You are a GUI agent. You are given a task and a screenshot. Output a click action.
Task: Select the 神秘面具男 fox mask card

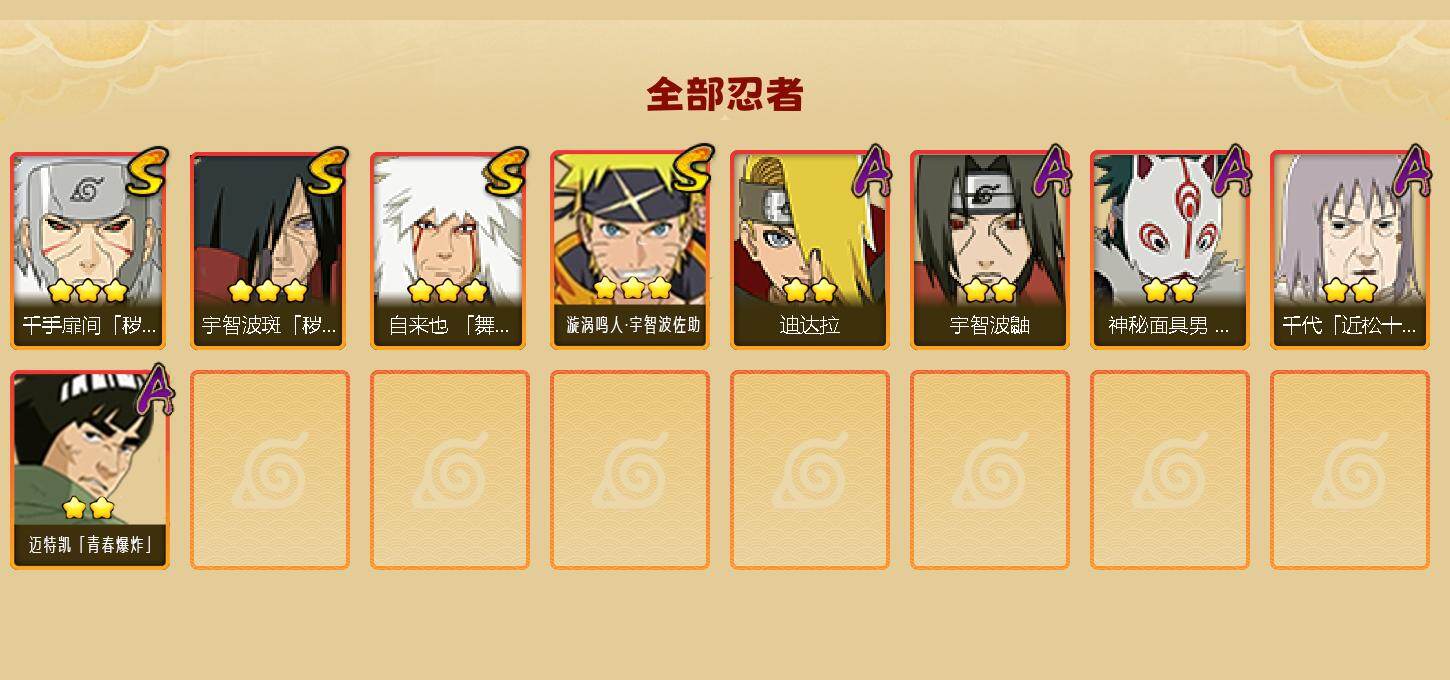pos(1169,251)
